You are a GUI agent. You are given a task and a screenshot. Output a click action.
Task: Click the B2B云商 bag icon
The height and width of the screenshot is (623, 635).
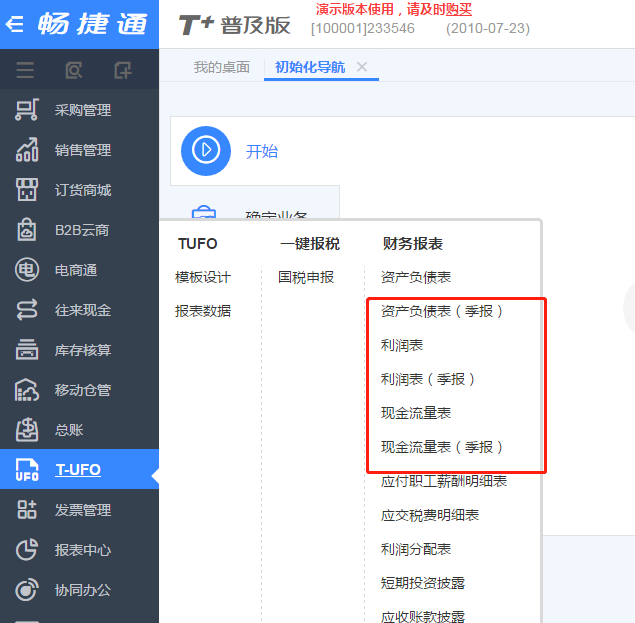[27, 230]
